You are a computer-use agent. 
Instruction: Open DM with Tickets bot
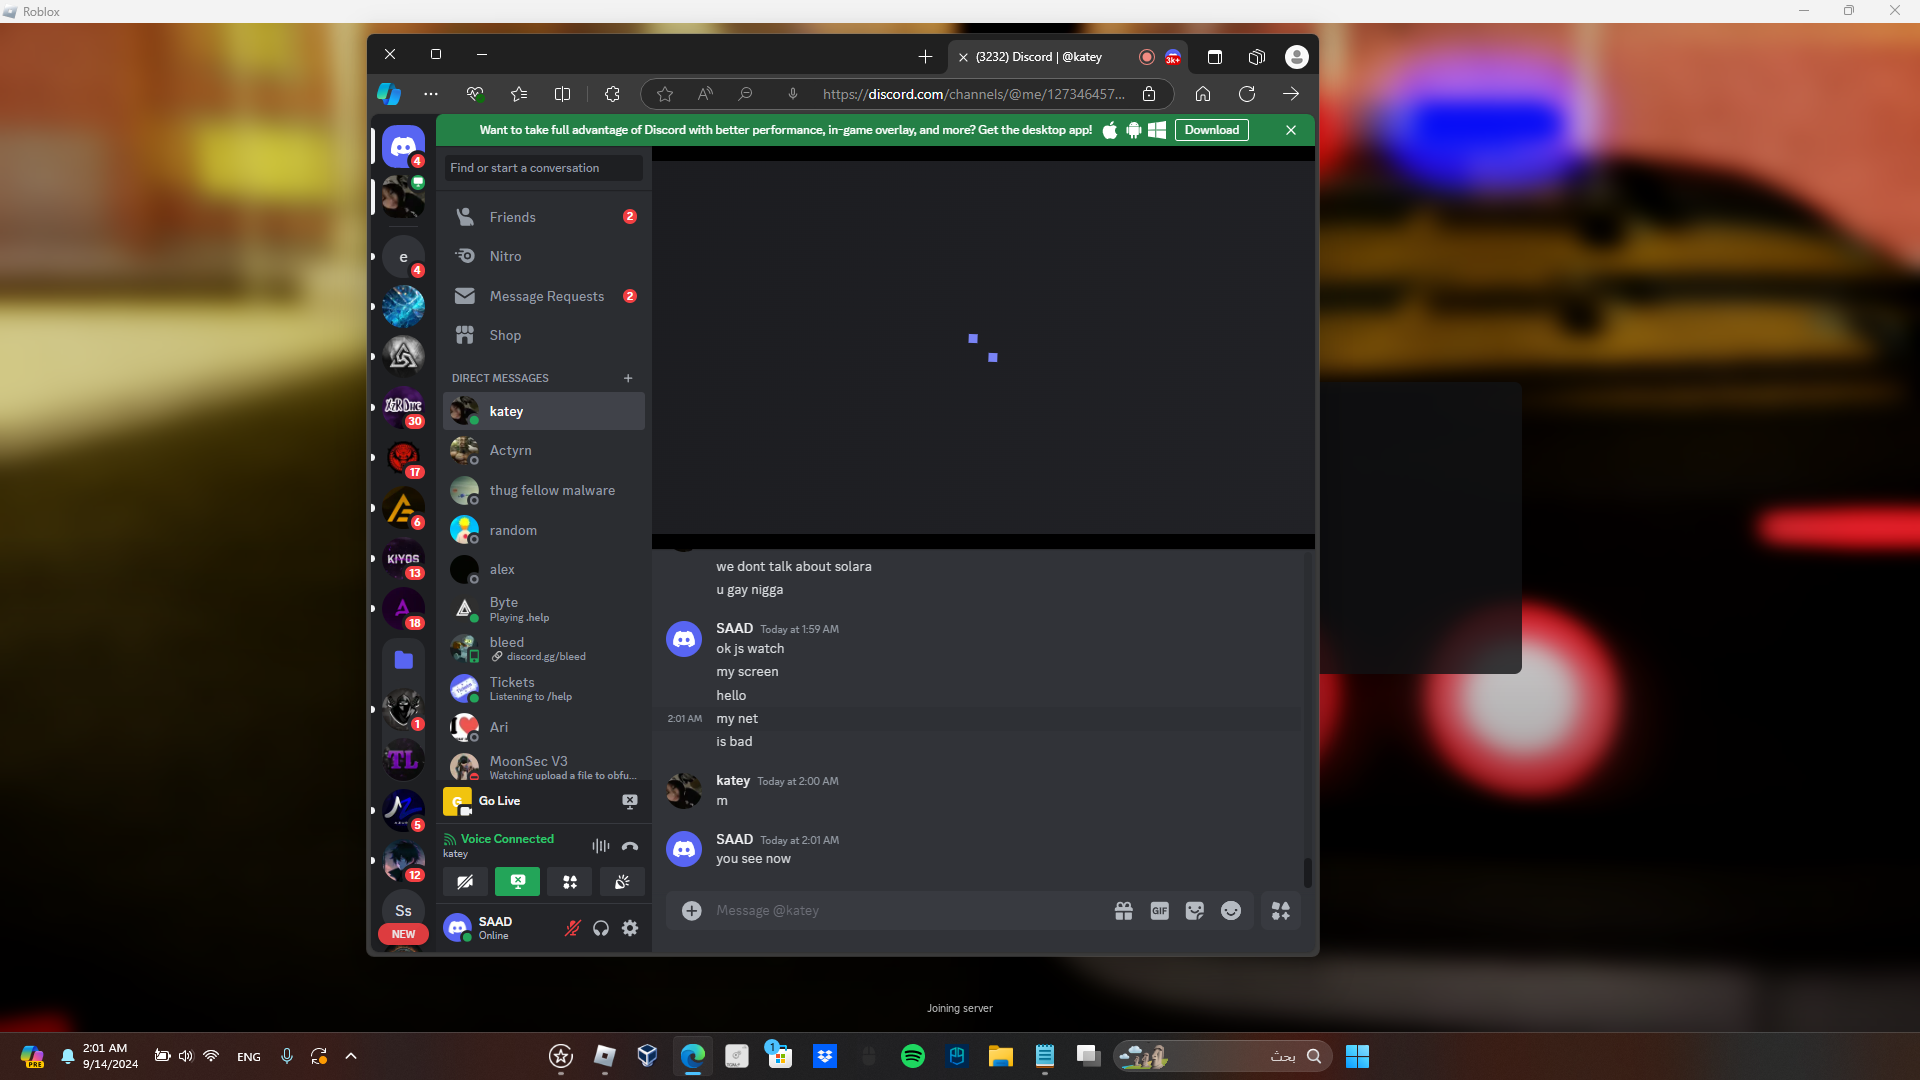click(544, 688)
